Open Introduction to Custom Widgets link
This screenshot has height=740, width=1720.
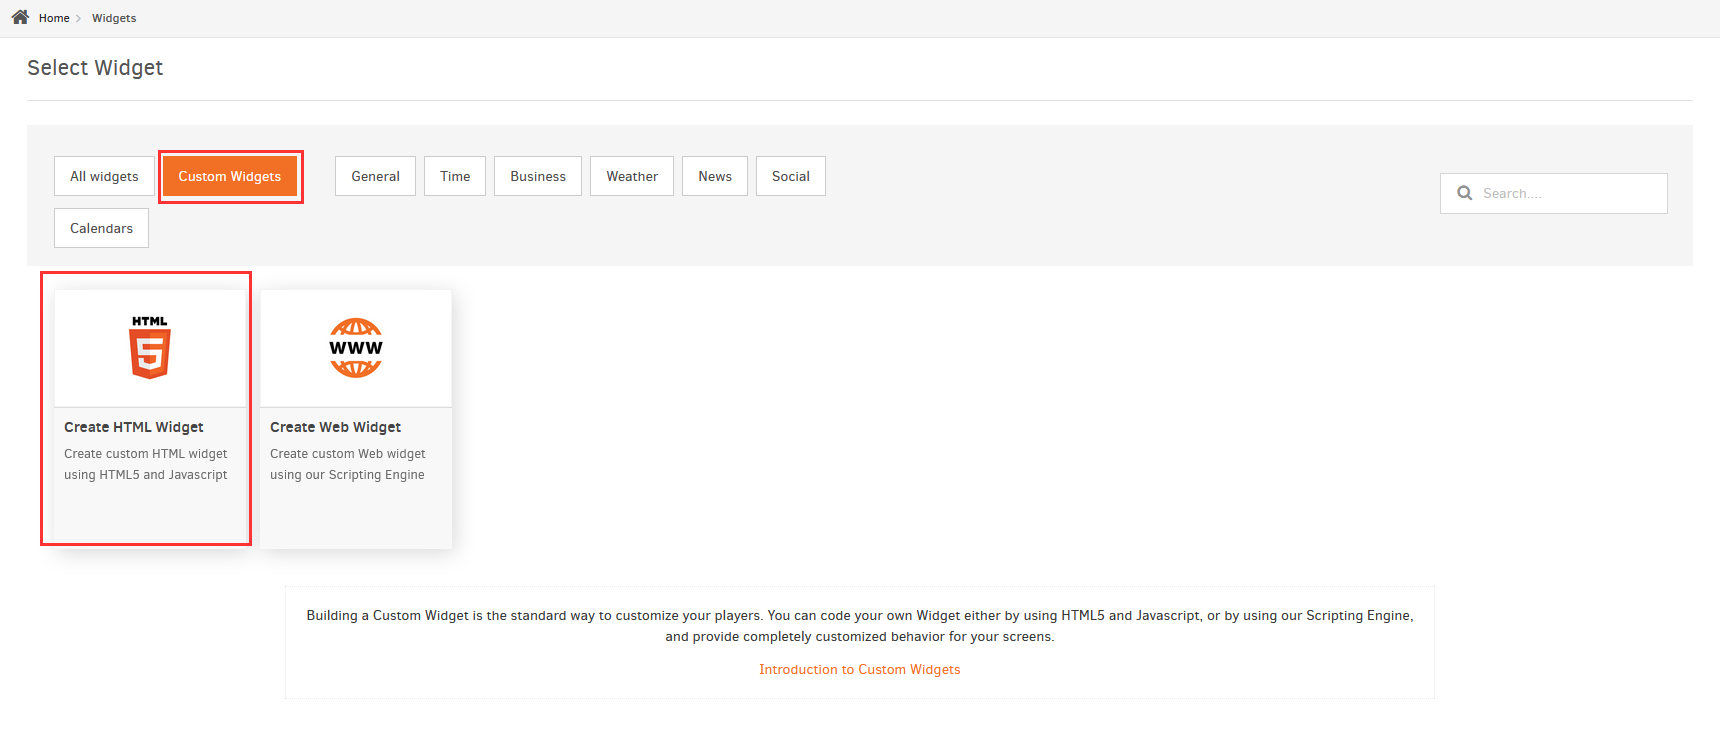click(860, 669)
